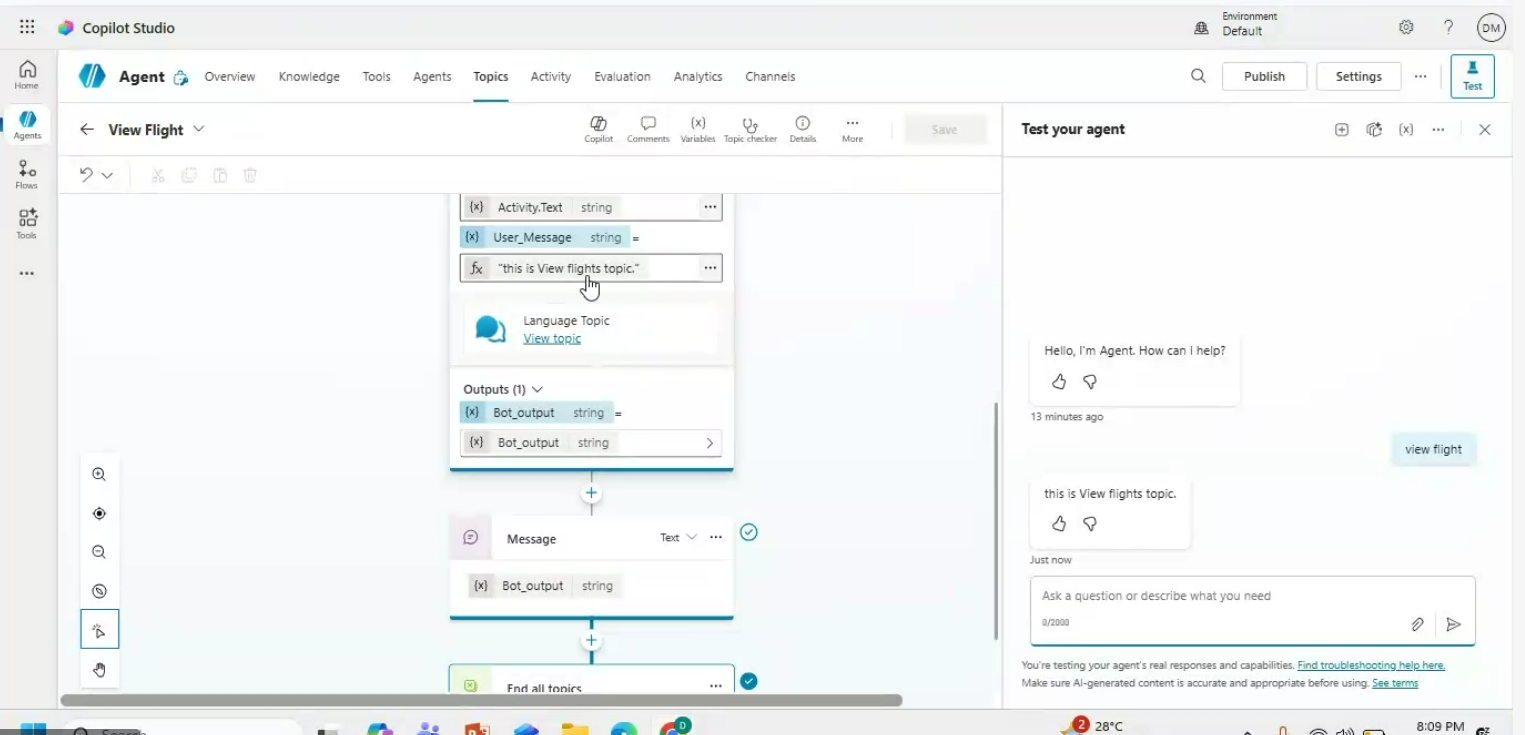
Task: Click the Publish button
Action: pos(1264,76)
